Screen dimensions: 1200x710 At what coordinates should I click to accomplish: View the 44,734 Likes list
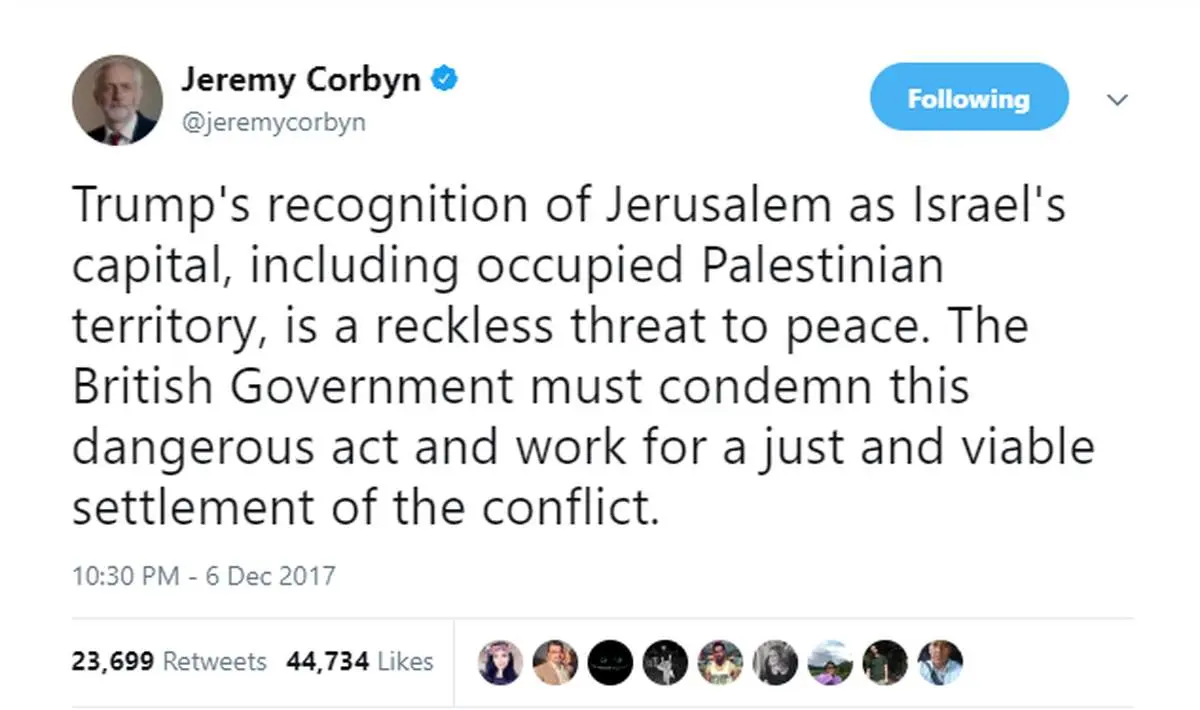(360, 661)
